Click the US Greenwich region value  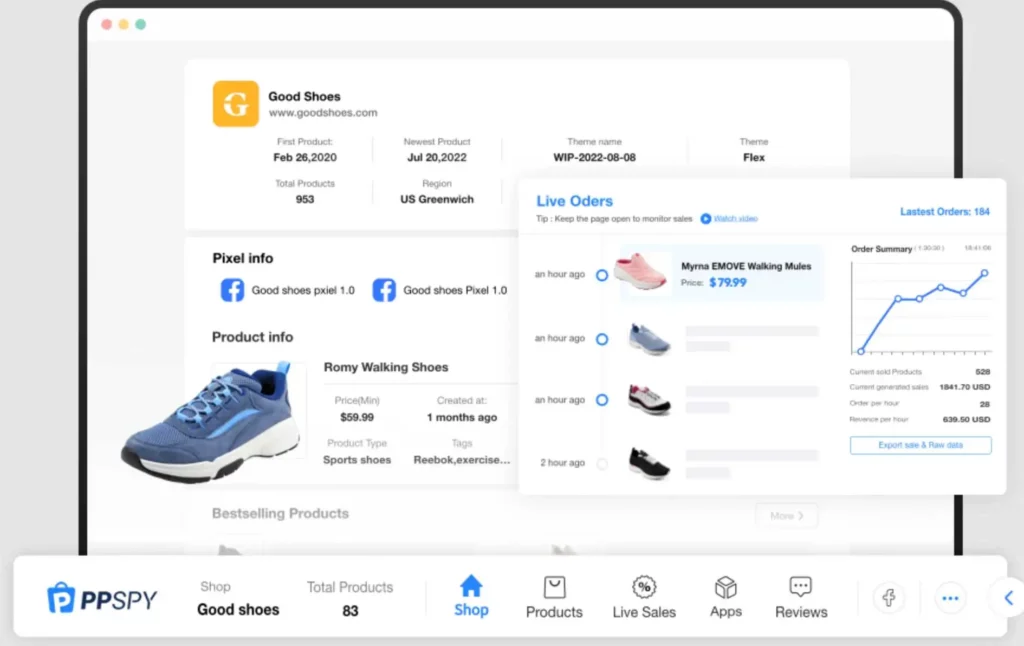(437, 199)
